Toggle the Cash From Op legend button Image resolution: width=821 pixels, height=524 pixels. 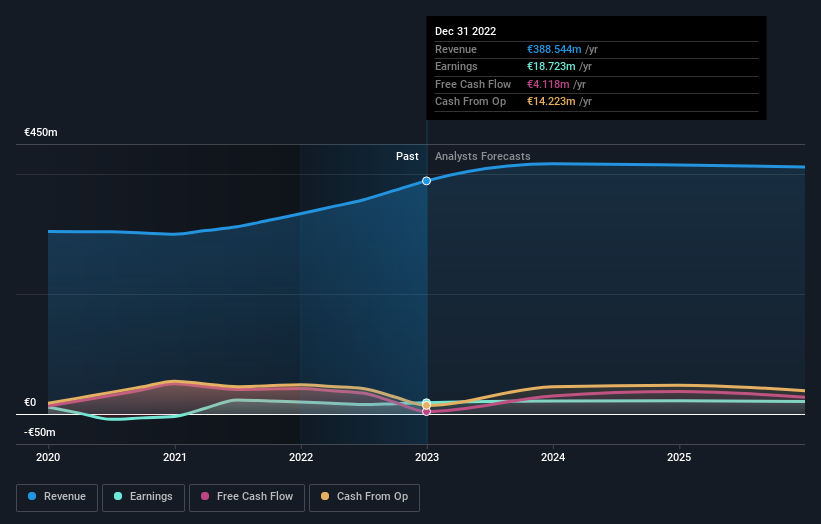pos(364,497)
